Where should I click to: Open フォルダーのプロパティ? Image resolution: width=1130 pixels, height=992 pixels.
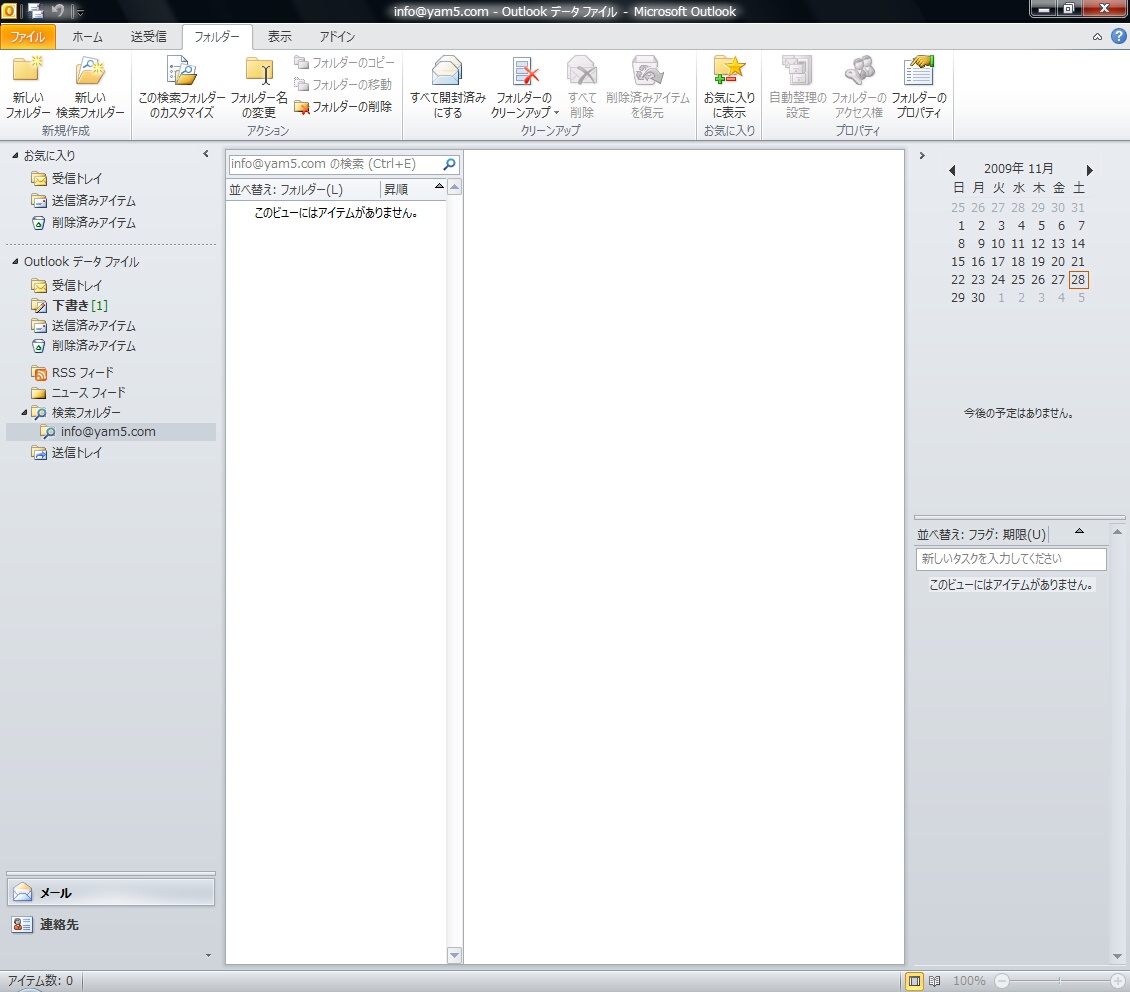(919, 86)
